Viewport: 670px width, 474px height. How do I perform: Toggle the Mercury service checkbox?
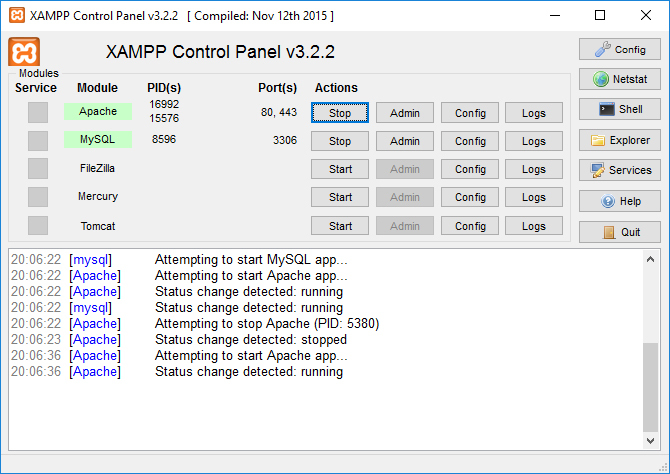coord(38,197)
